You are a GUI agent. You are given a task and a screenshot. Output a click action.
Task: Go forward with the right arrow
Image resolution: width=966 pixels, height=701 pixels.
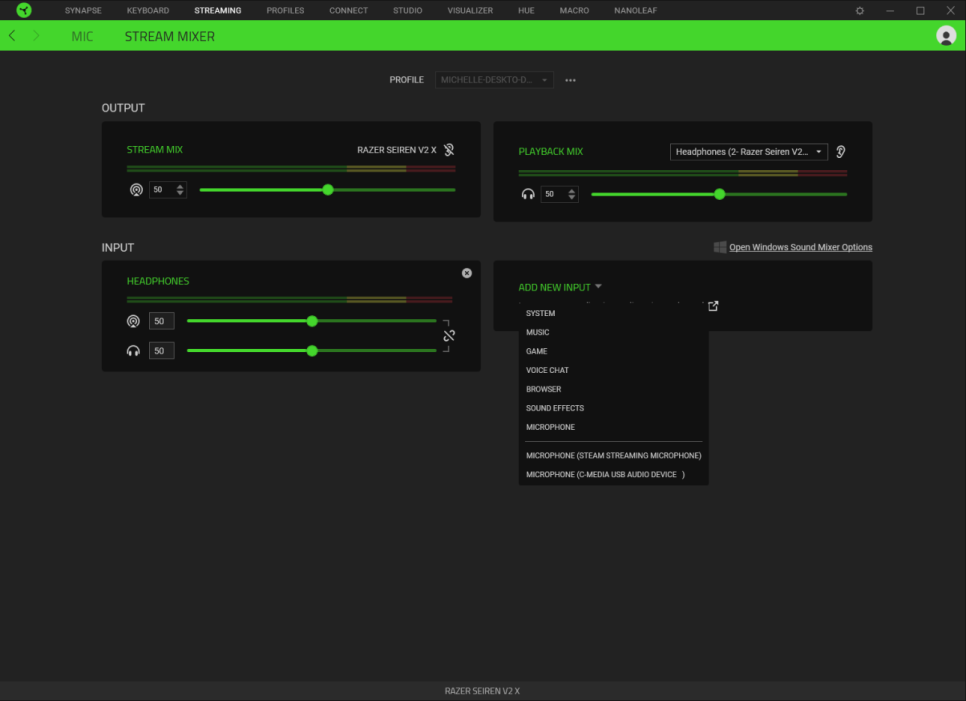click(x=36, y=36)
